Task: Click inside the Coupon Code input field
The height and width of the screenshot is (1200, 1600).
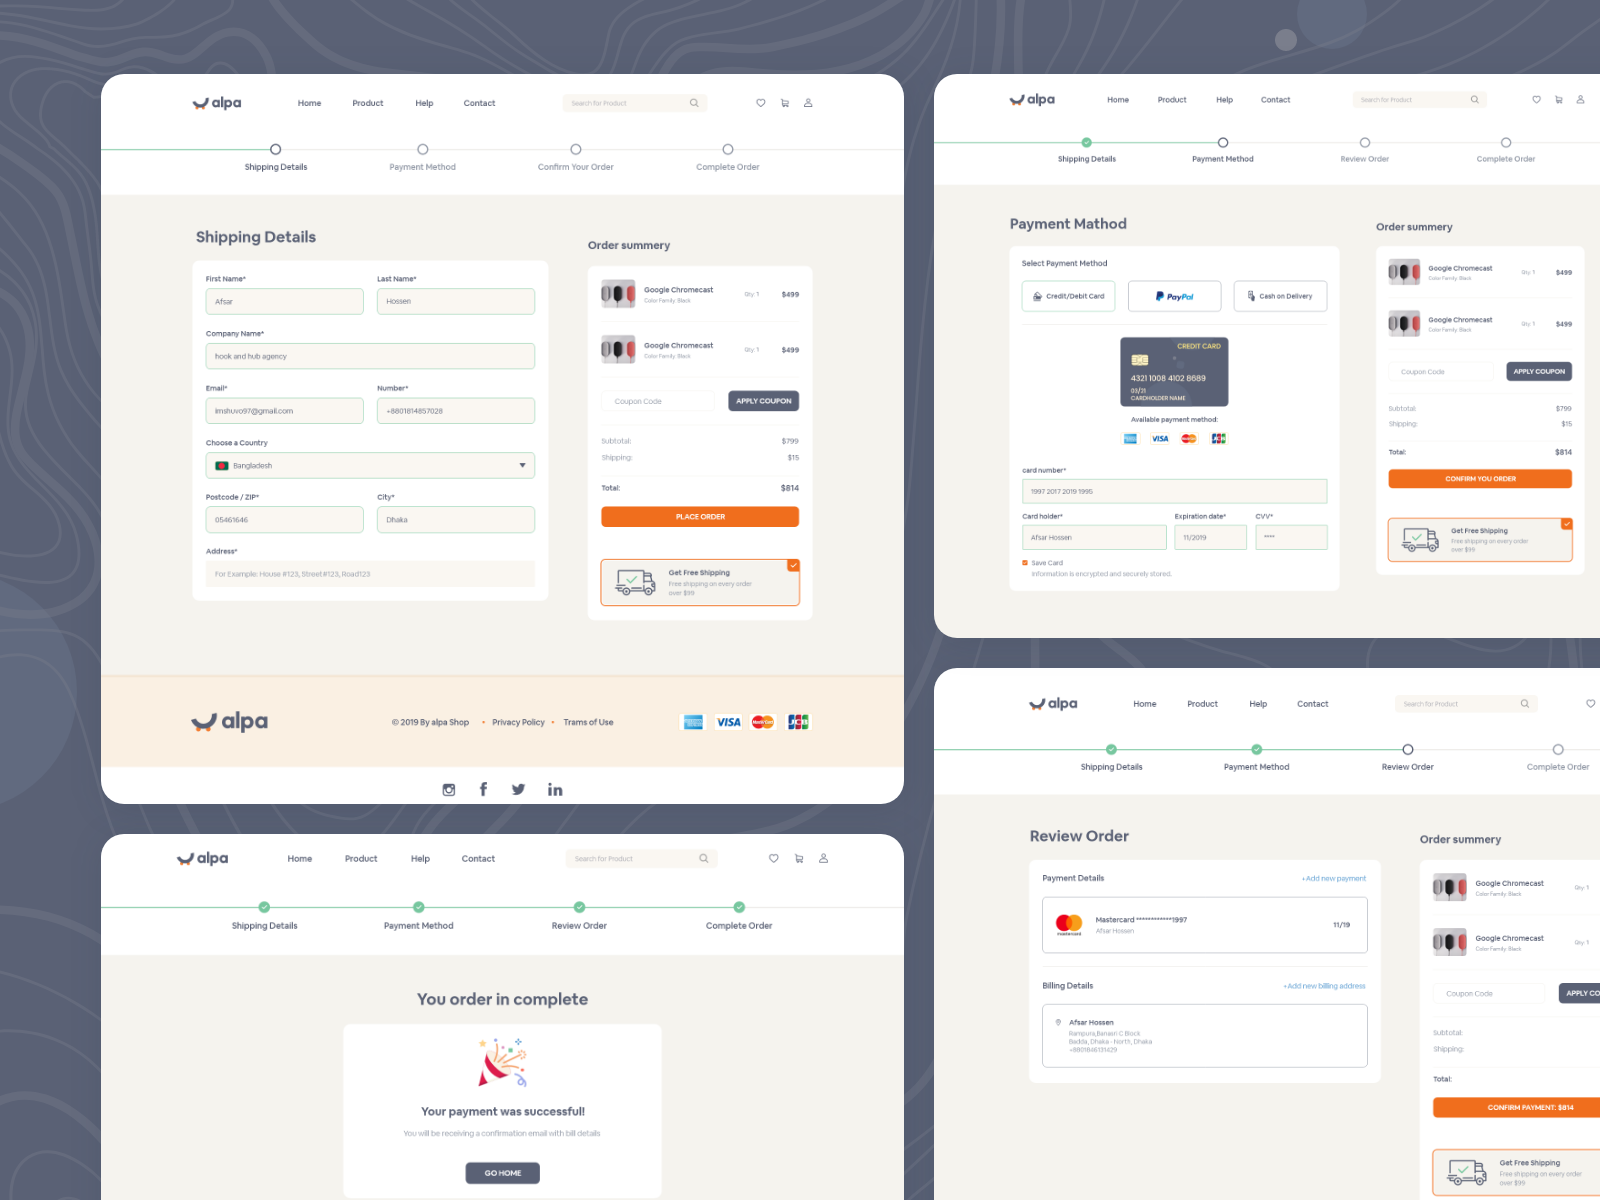Action: [x=657, y=400]
